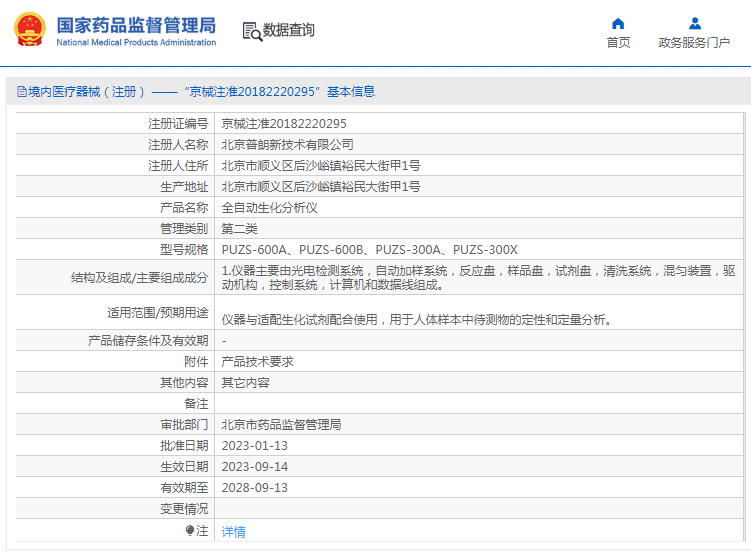Click the 政务服务门户 person icon
751x555 pixels.
click(694, 23)
